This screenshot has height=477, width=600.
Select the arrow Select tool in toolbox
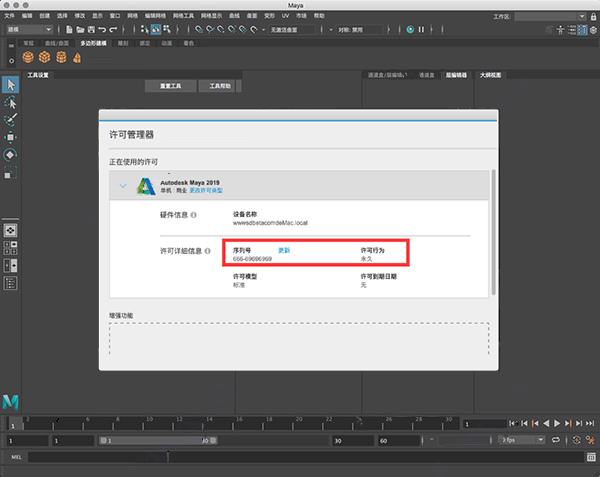point(10,85)
